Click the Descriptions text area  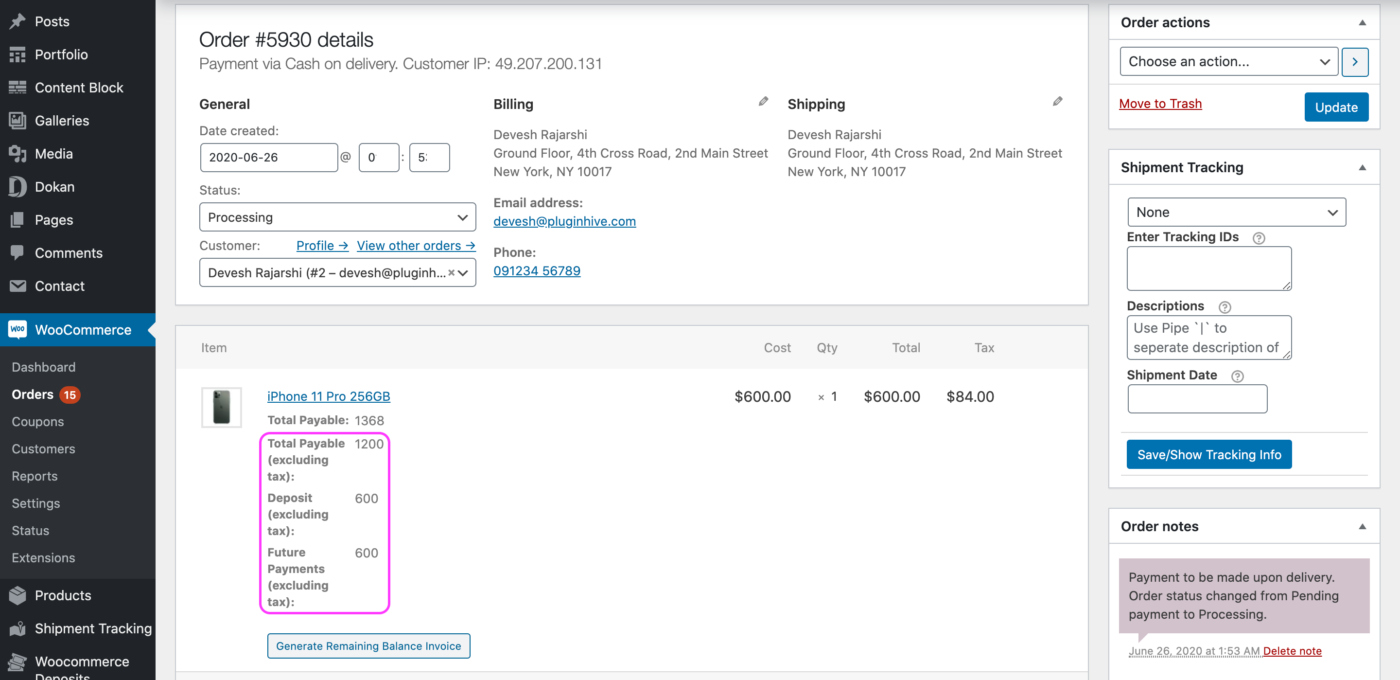(1209, 338)
